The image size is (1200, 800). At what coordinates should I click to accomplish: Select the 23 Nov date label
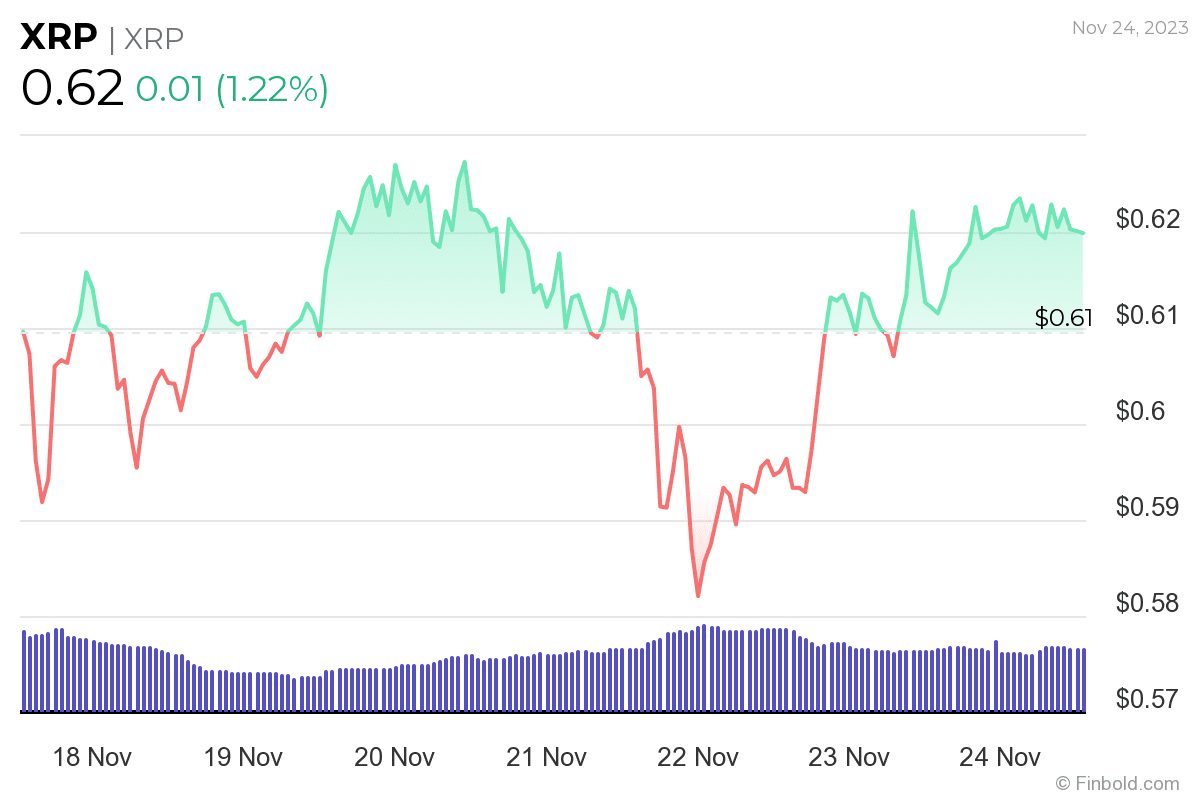point(849,756)
